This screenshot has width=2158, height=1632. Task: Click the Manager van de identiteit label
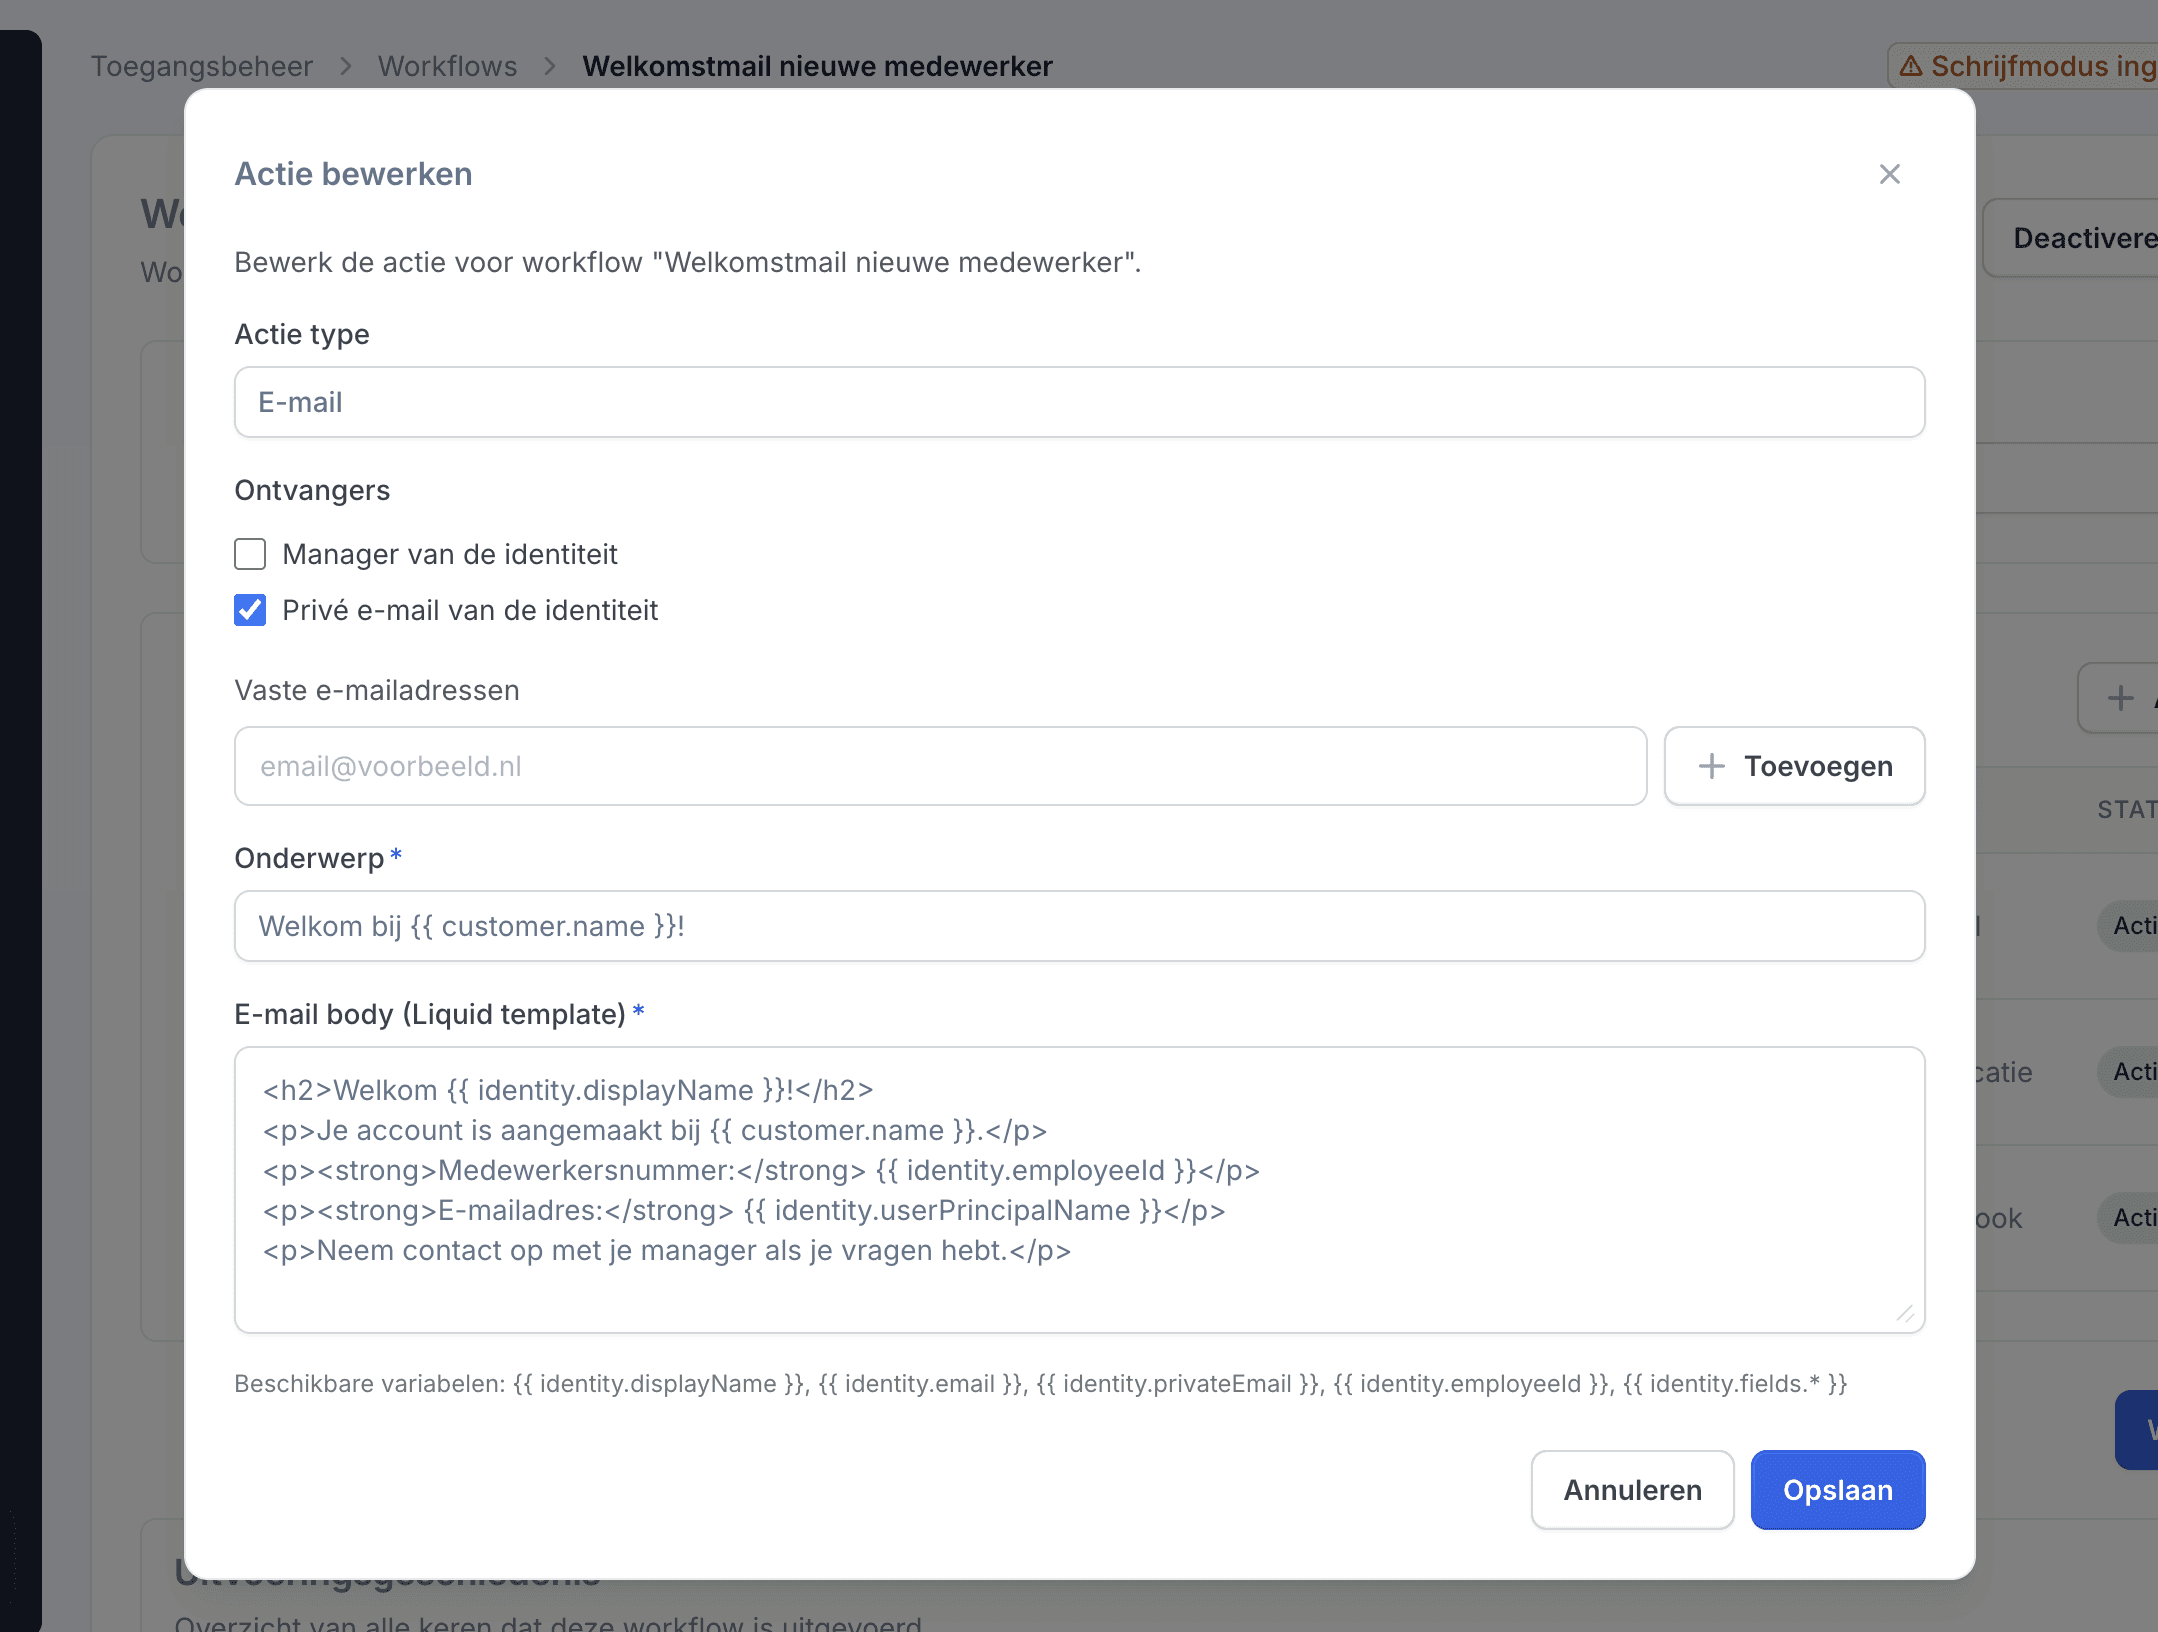pyautogui.click(x=449, y=554)
